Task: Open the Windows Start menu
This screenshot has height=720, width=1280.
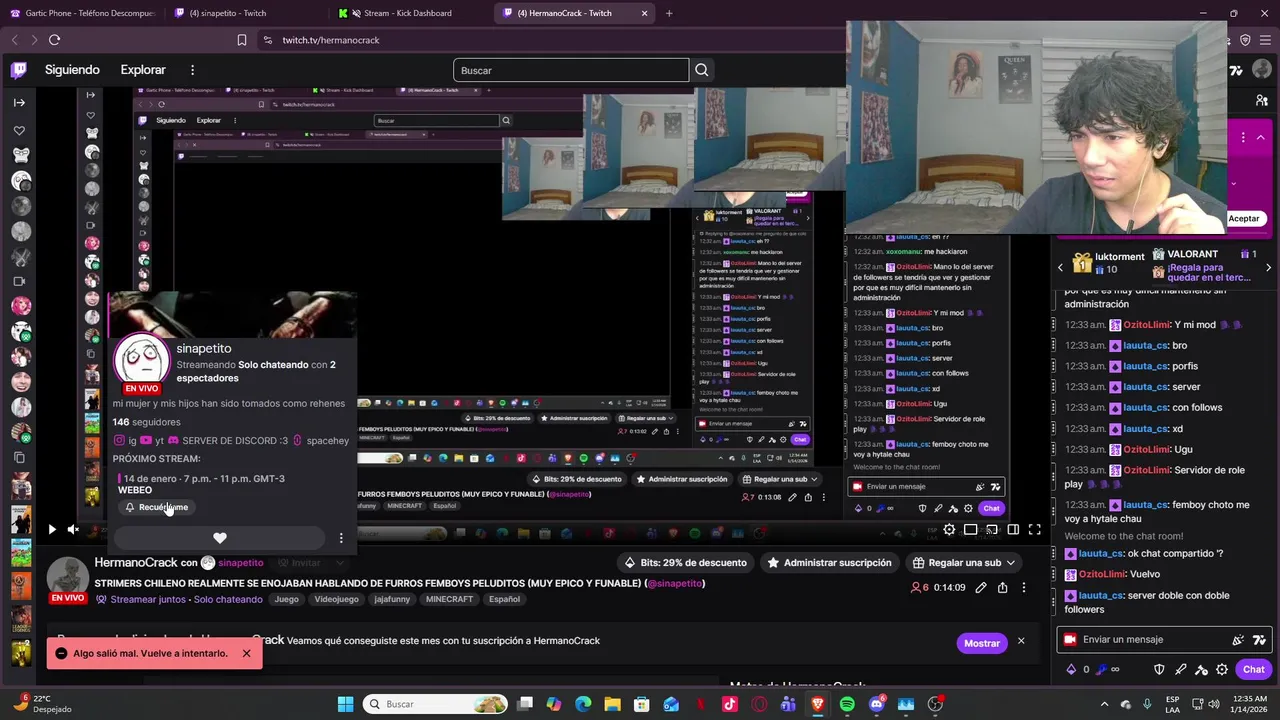Action: point(345,704)
